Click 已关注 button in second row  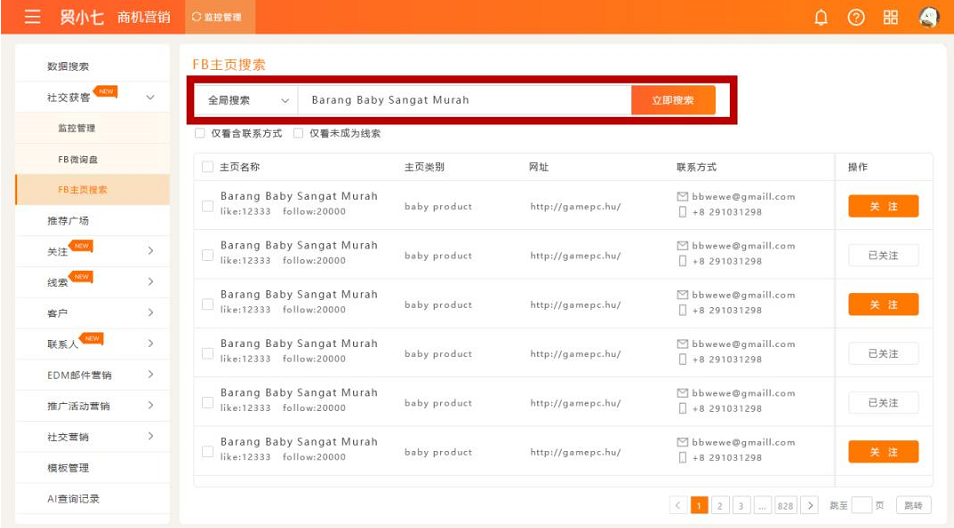click(883, 255)
